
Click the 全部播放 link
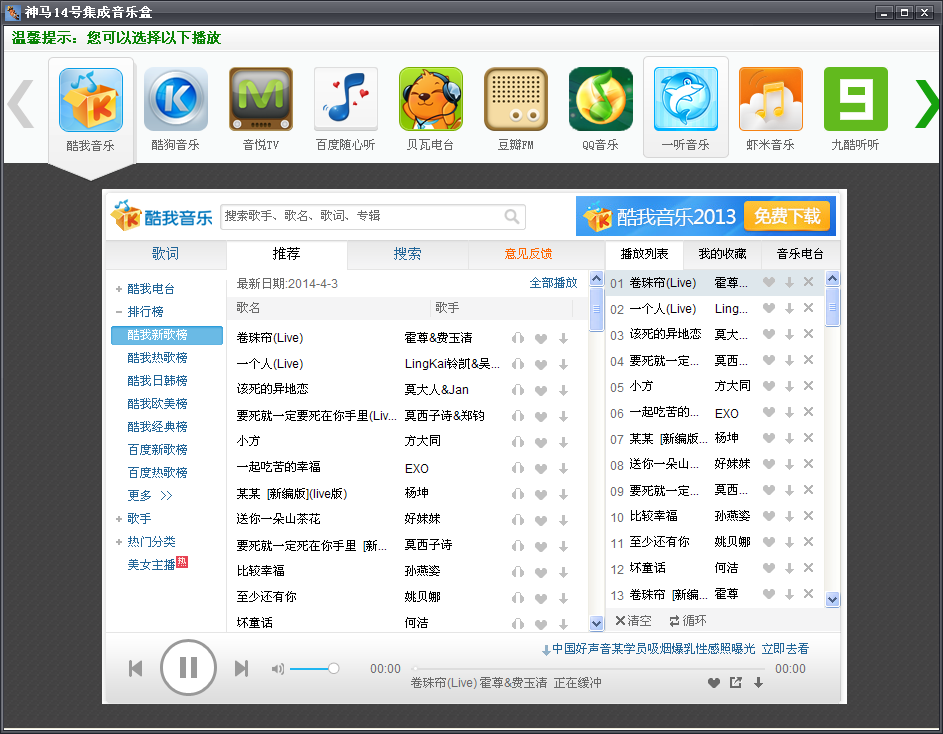[553, 283]
